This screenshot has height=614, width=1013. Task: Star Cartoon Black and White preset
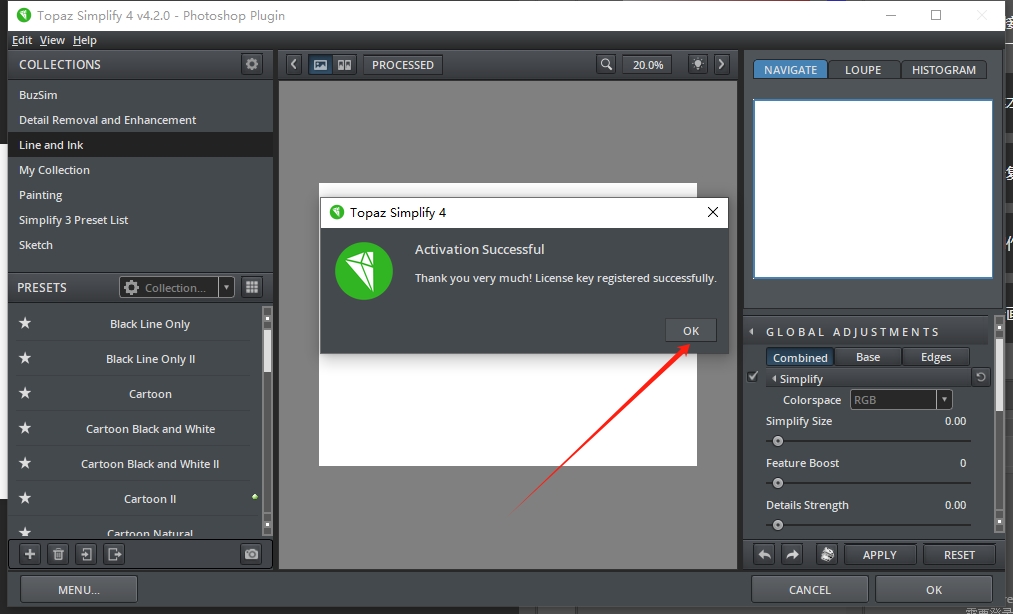[x=25, y=428]
